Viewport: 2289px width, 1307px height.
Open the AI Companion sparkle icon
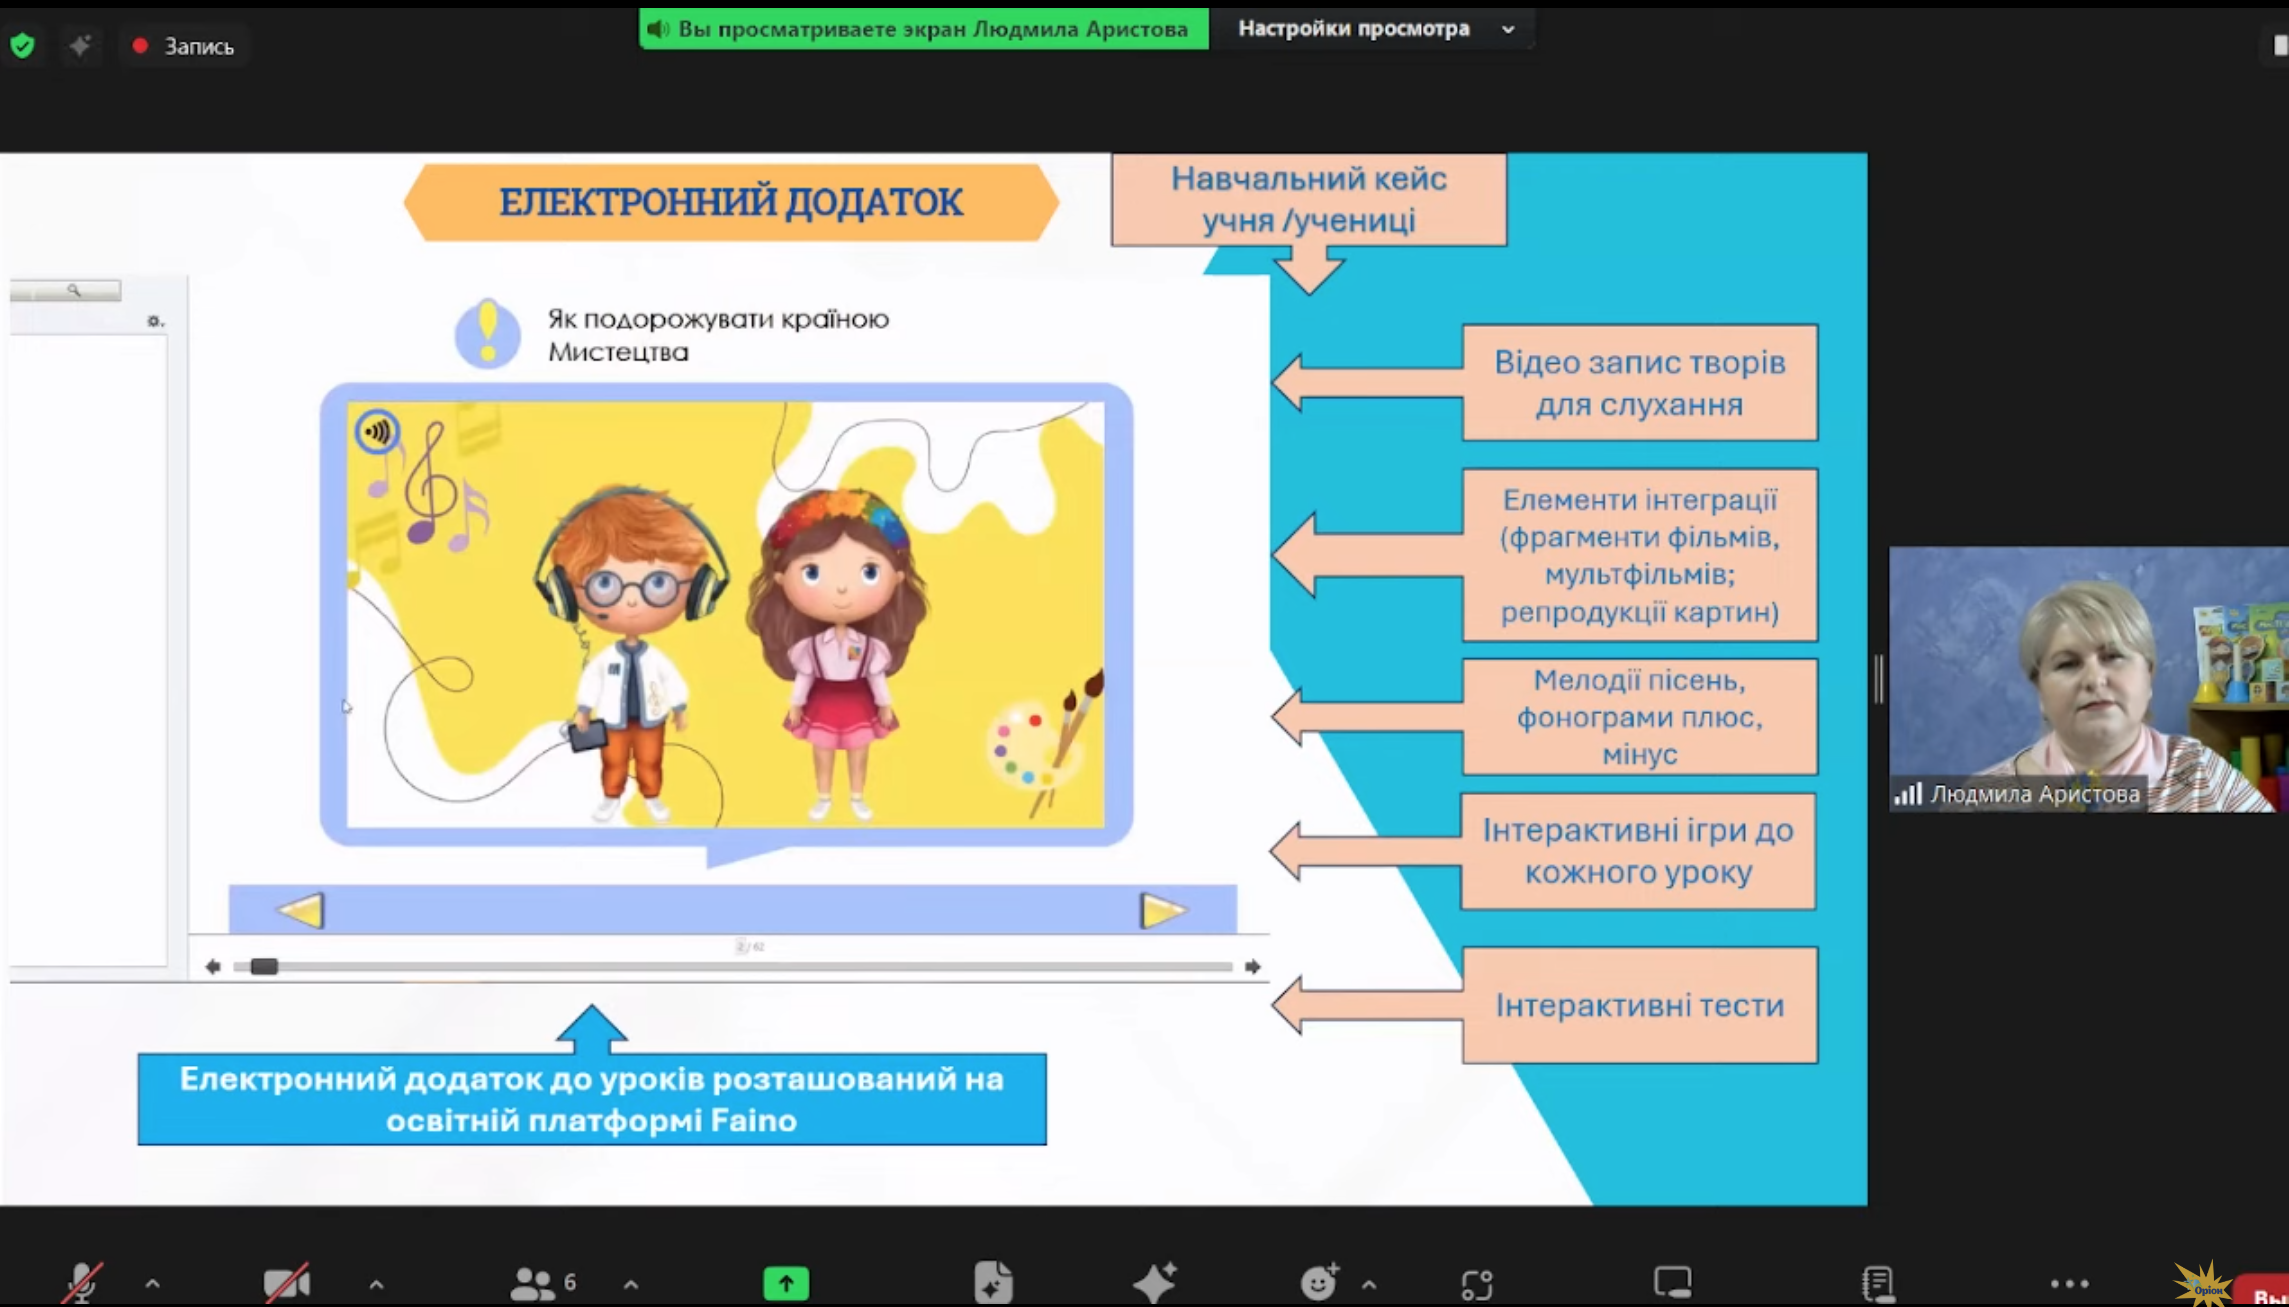tap(1155, 1282)
